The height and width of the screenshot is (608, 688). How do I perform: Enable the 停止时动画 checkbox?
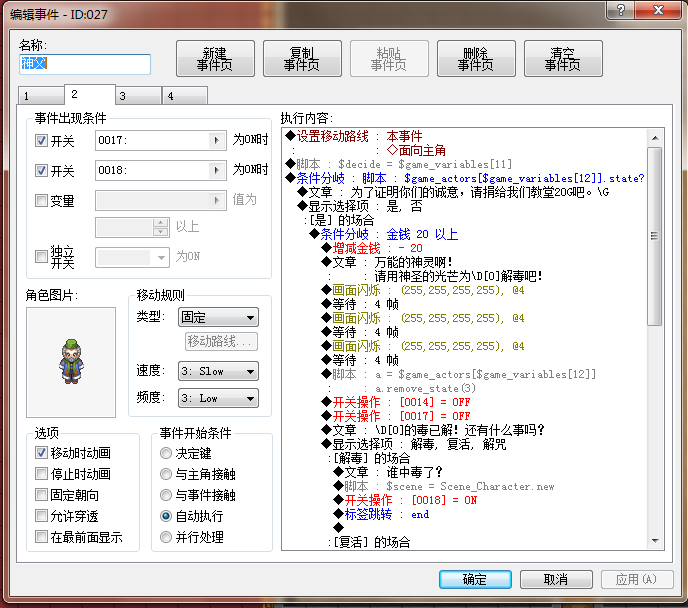[41, 474]
